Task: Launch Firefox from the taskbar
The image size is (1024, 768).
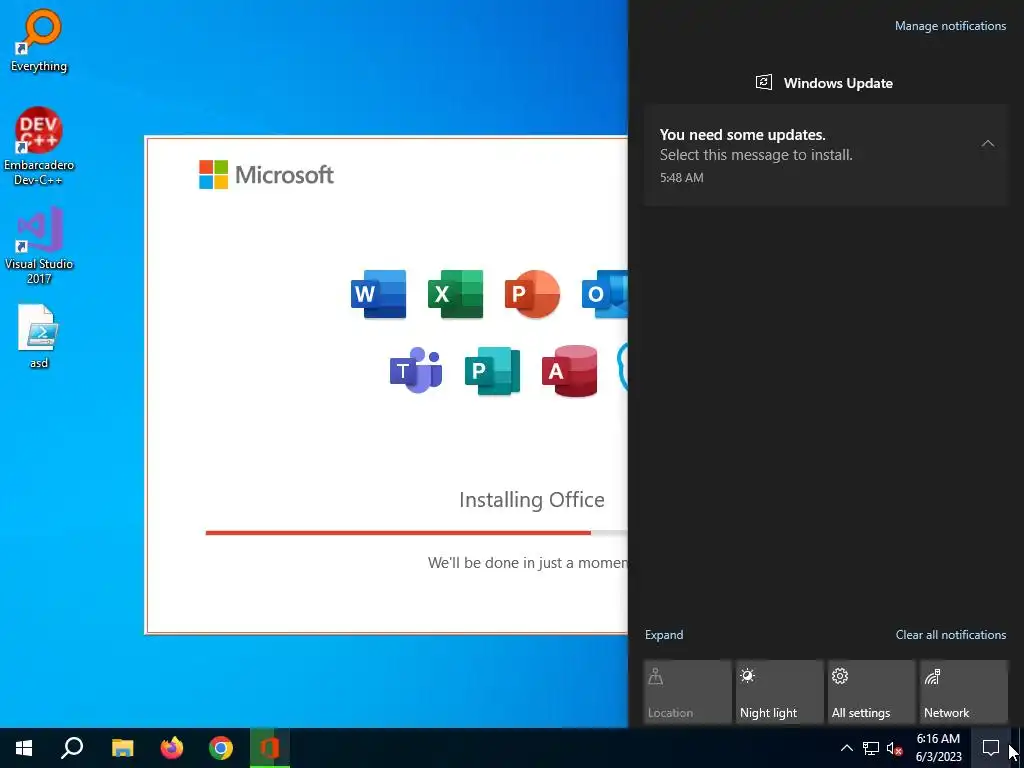Action: point(172,748)
